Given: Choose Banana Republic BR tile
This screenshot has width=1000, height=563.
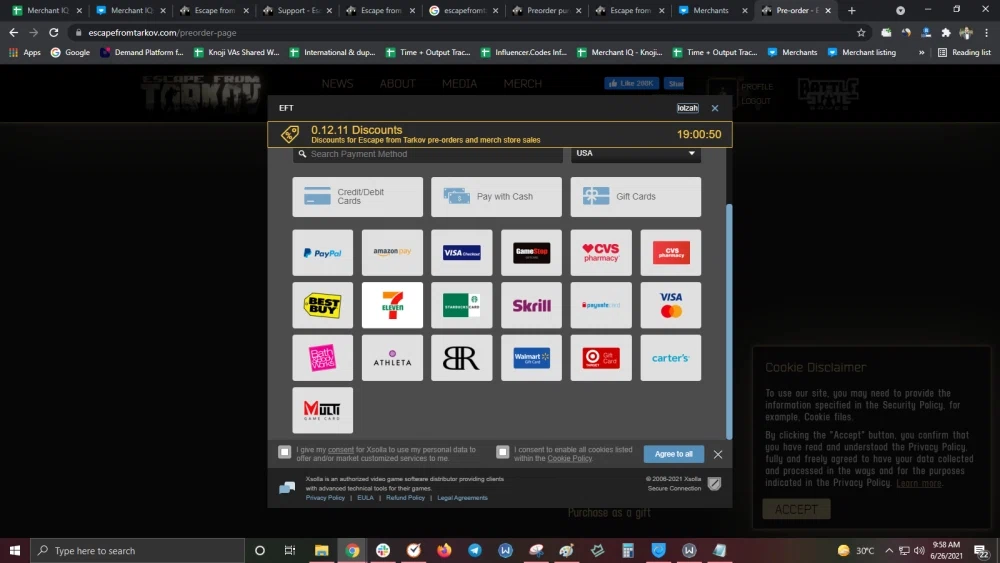Looking at the screenshot, I should pyautogui.click(x=461, y=358).
